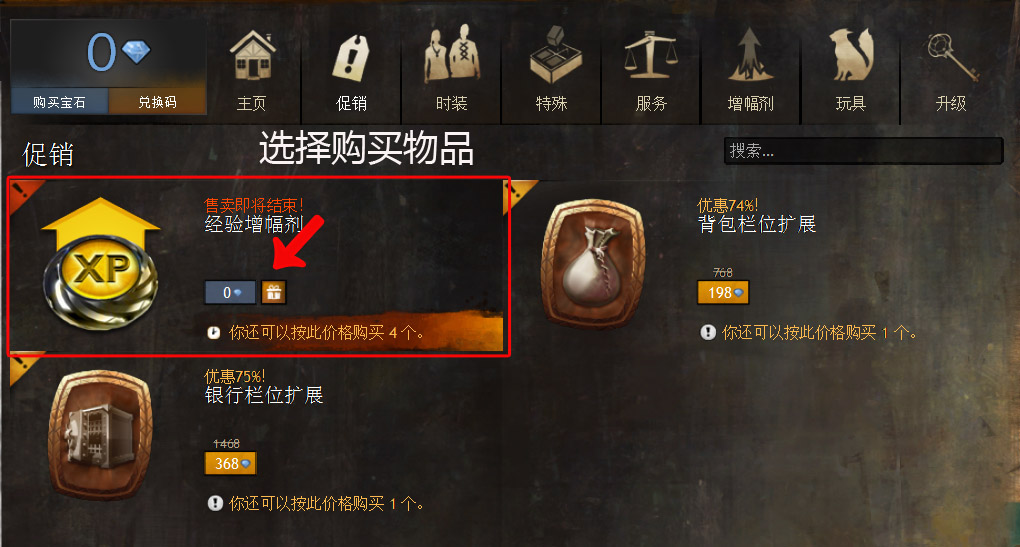Select the 银行栏位扩展 vault thumbnail
Image resolution: width=1020 pixels, height=547 pixels.
click(101, 434)
